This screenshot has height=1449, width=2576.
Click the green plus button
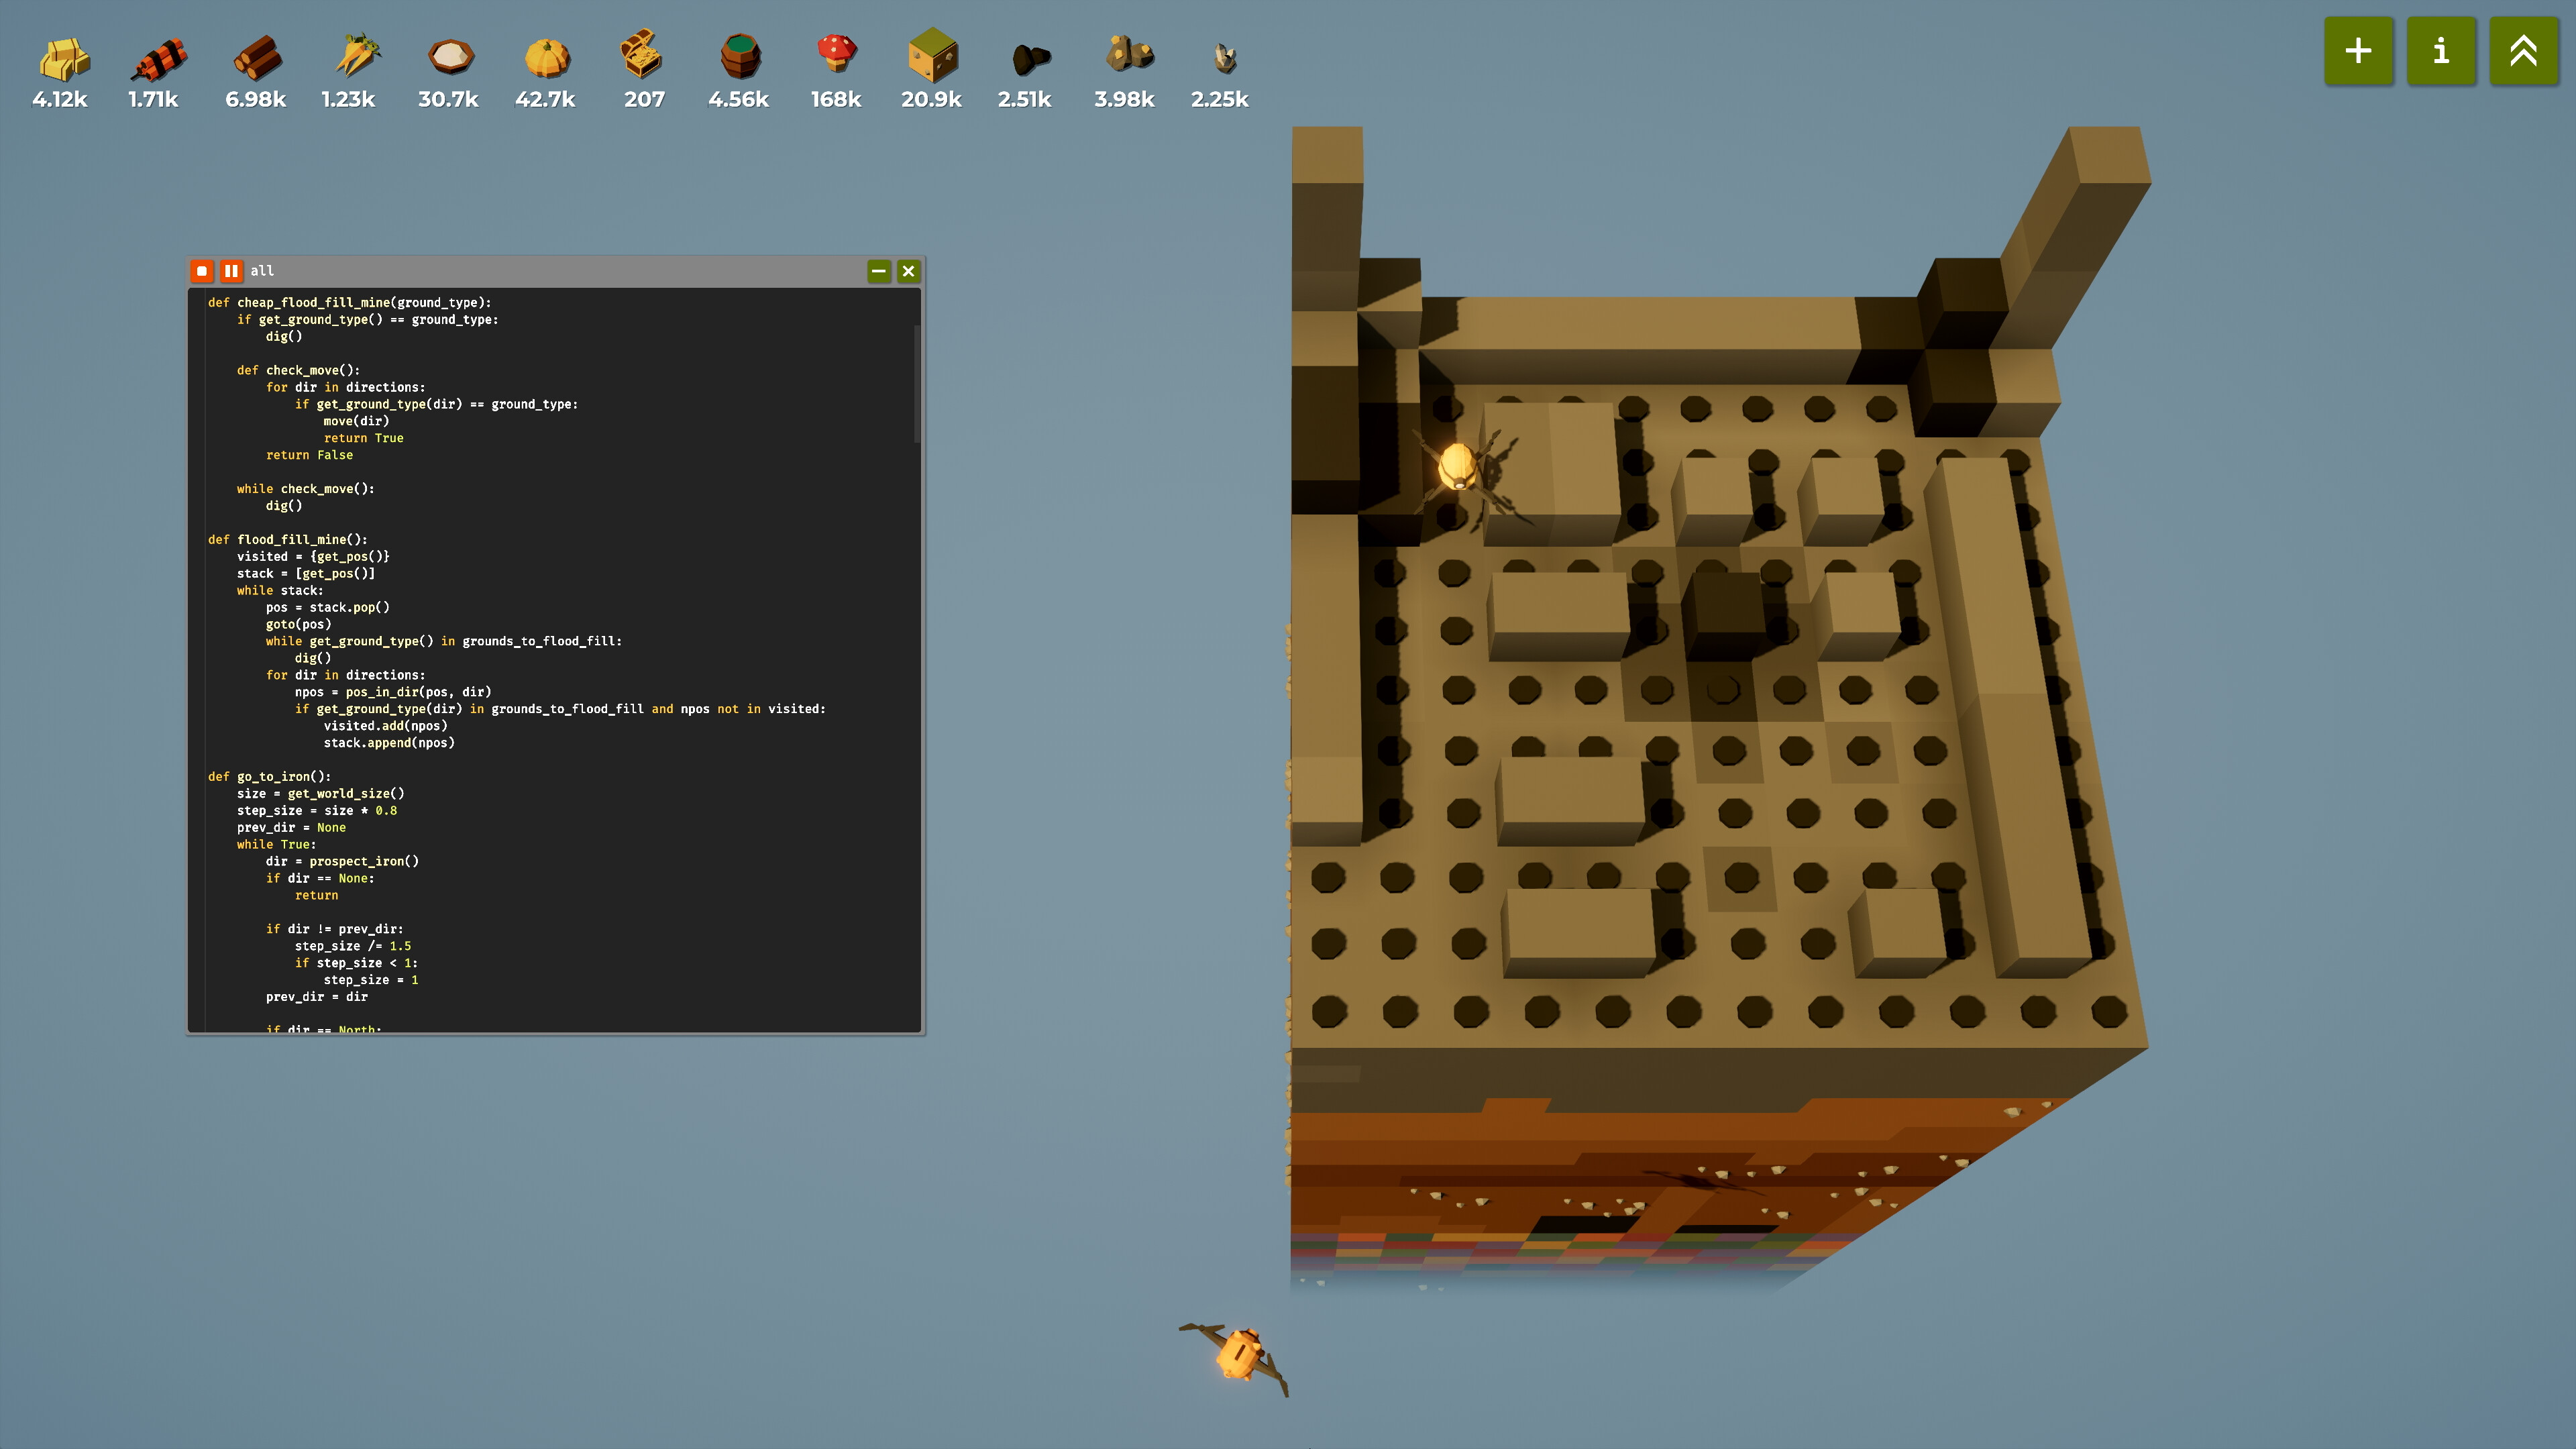click(x=2358, y=51)
